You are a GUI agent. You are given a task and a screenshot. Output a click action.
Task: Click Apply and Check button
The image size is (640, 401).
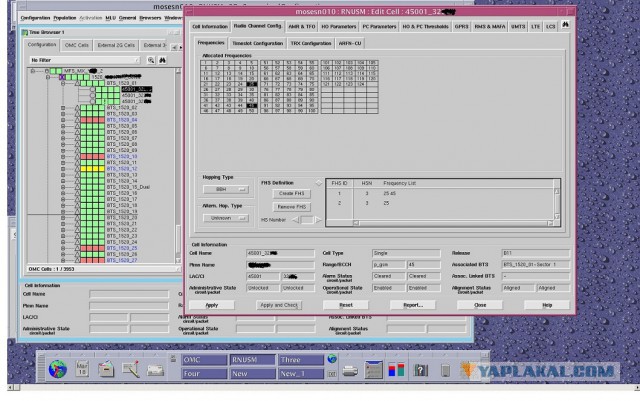pos(279,305)
